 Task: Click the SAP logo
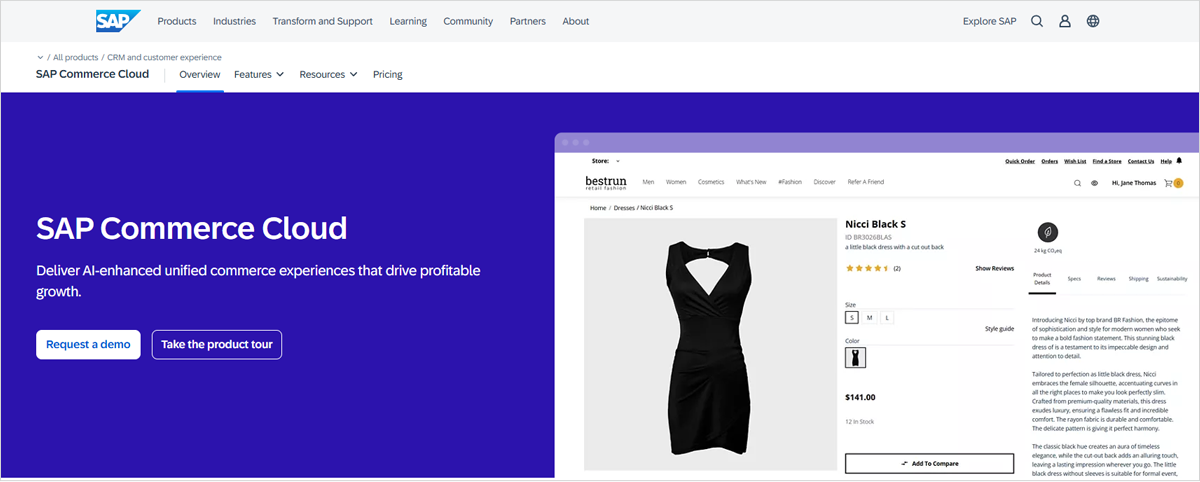(x=117, y=21)
